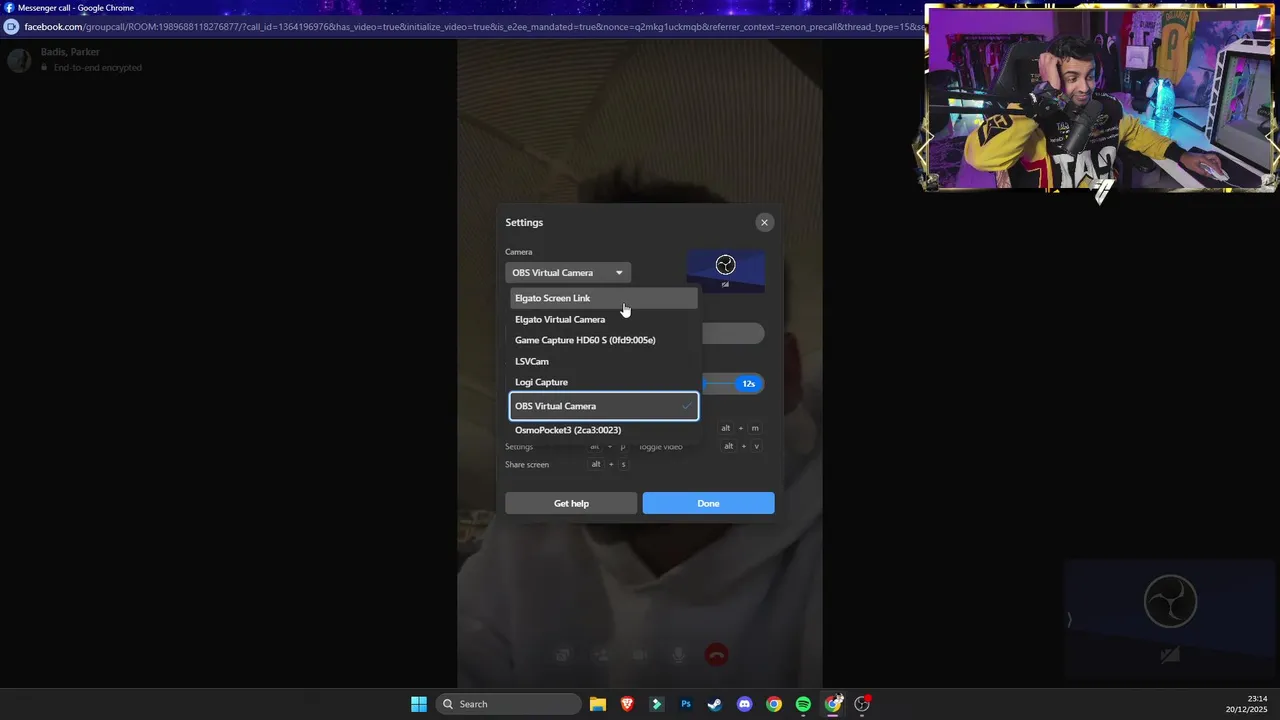Pick Game Capture HD60 S camera

click(x=603, y=340)
